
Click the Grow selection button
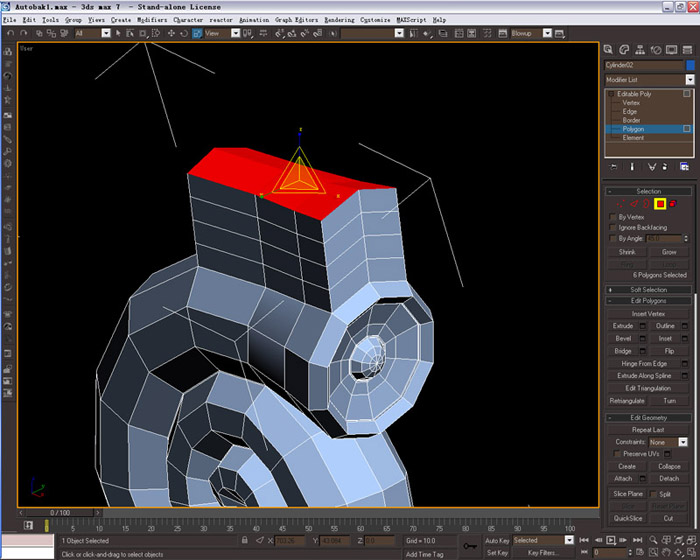point(669,252)
